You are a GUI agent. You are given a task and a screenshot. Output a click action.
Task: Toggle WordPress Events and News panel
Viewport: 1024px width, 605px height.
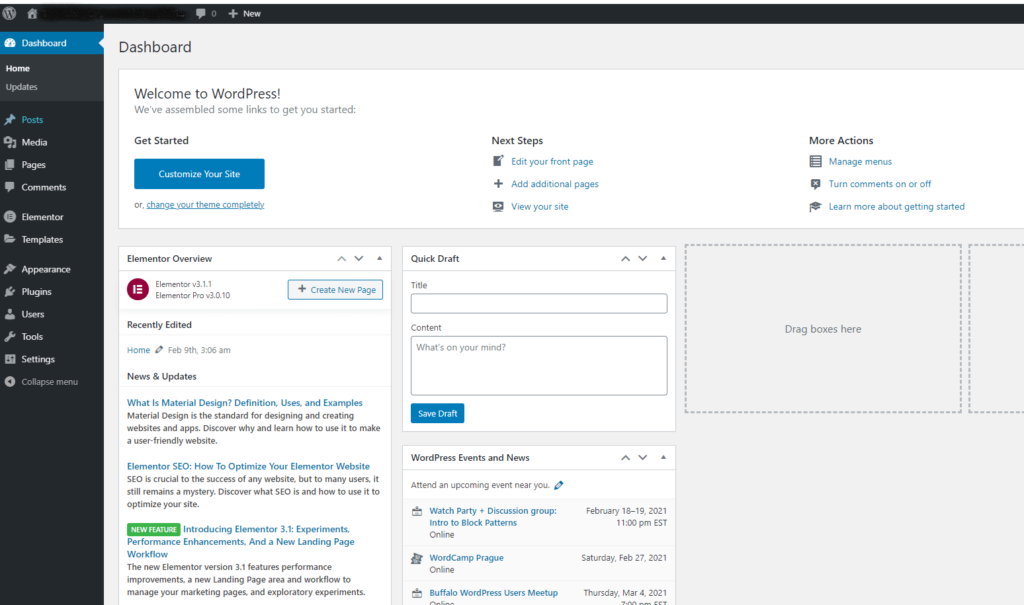click(x=664, y=458)
